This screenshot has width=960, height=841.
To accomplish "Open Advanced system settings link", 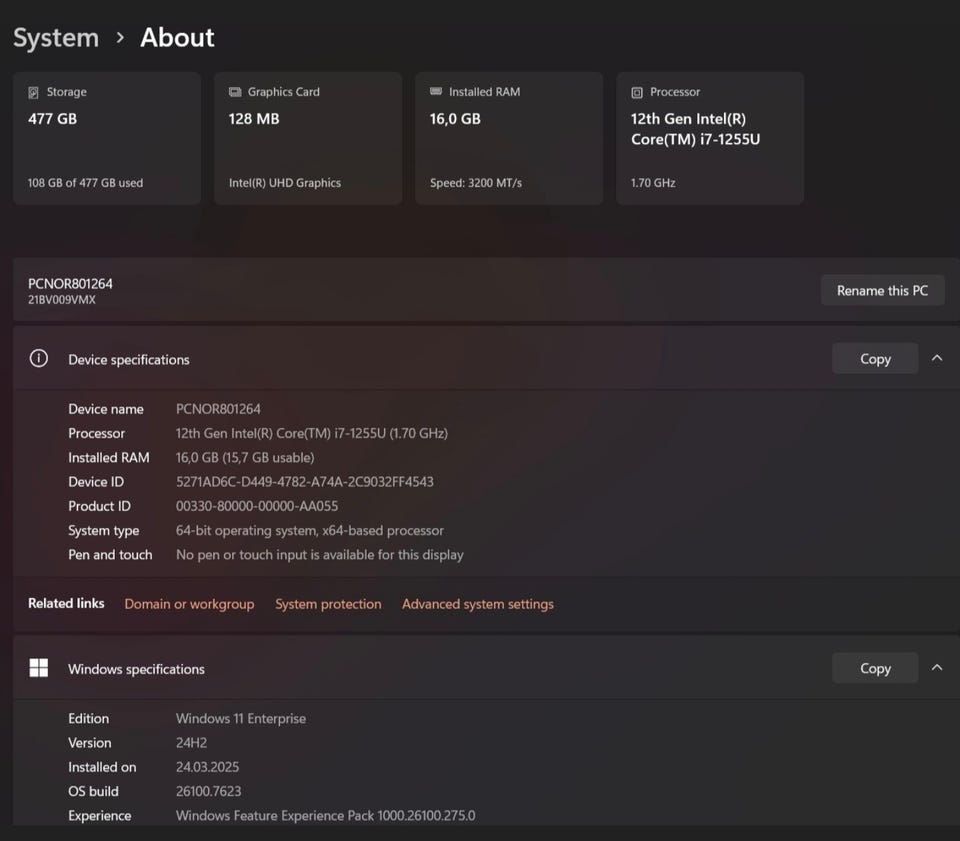I will (477, 604).
